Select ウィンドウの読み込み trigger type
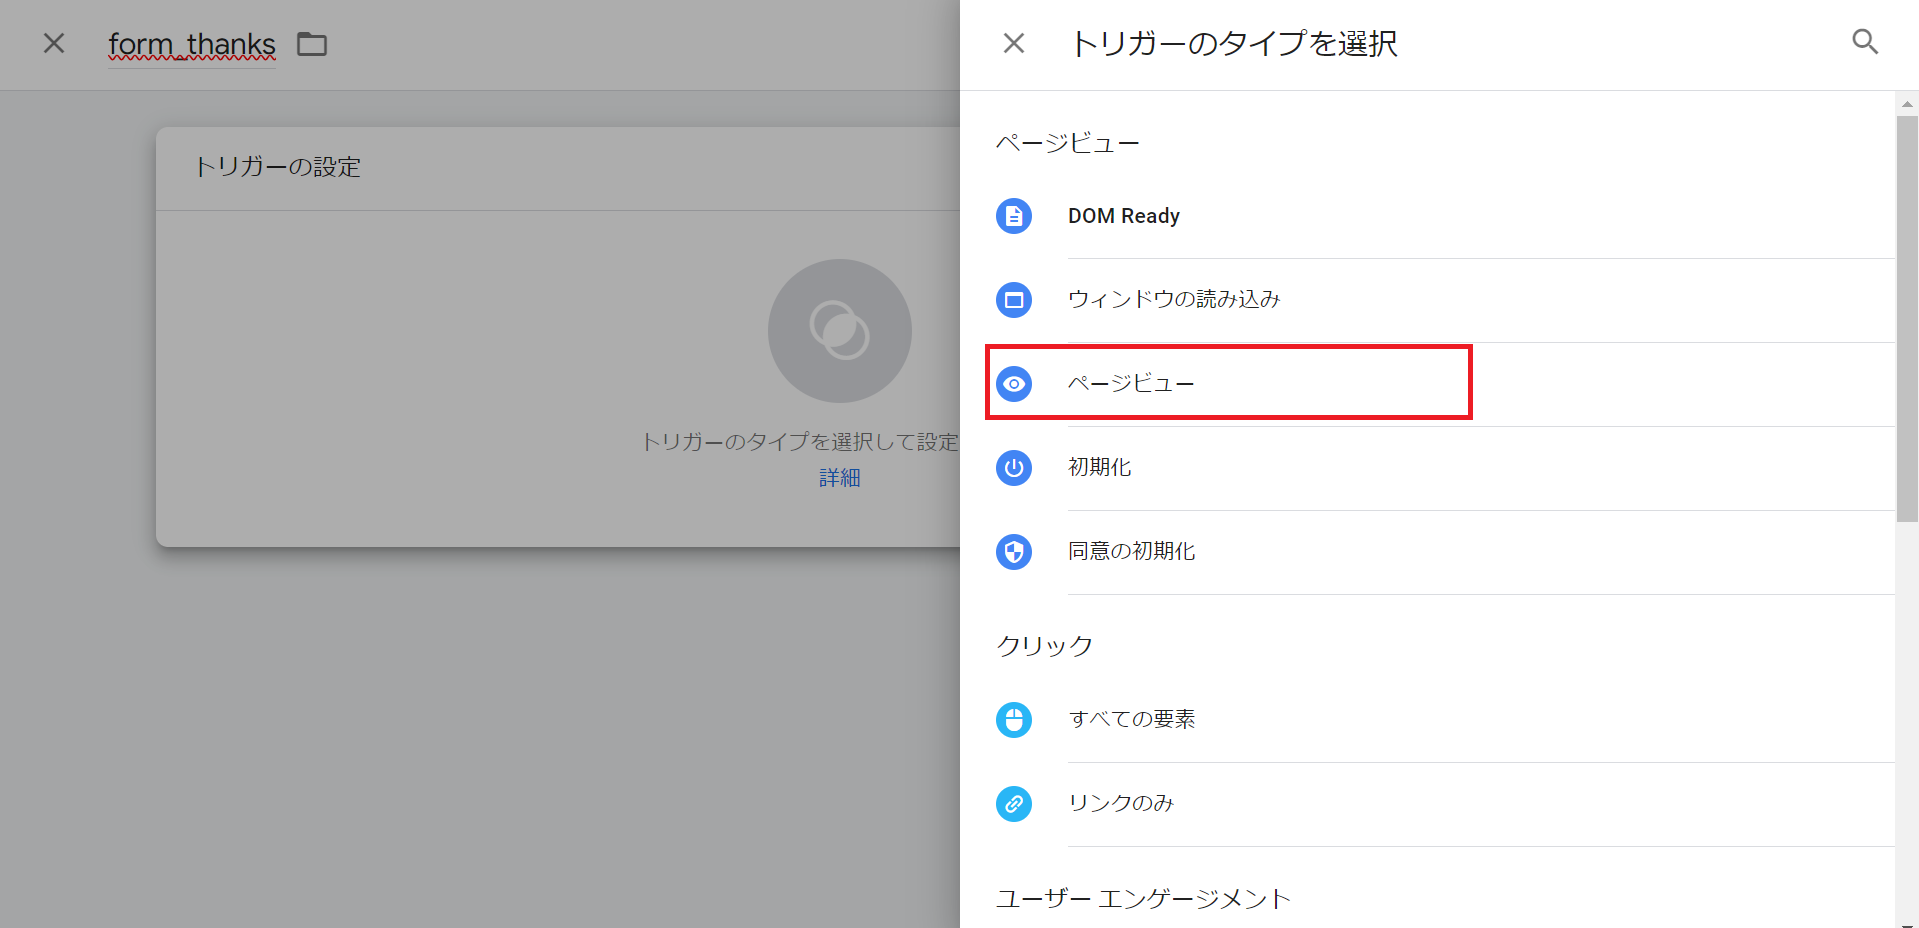 [1444, 300]
